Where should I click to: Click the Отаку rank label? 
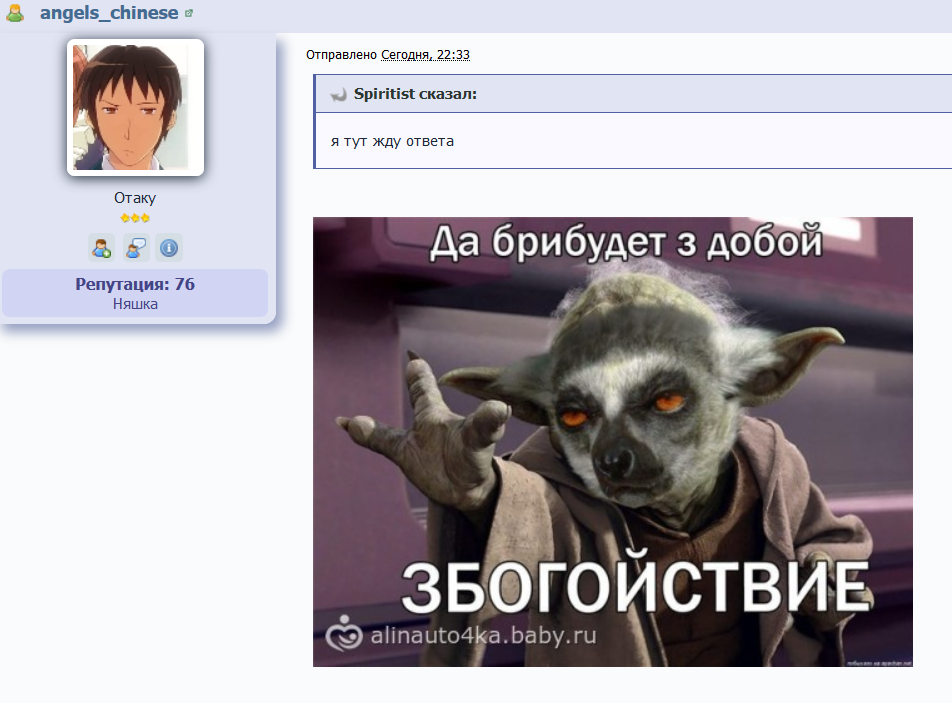coord(135,198)
